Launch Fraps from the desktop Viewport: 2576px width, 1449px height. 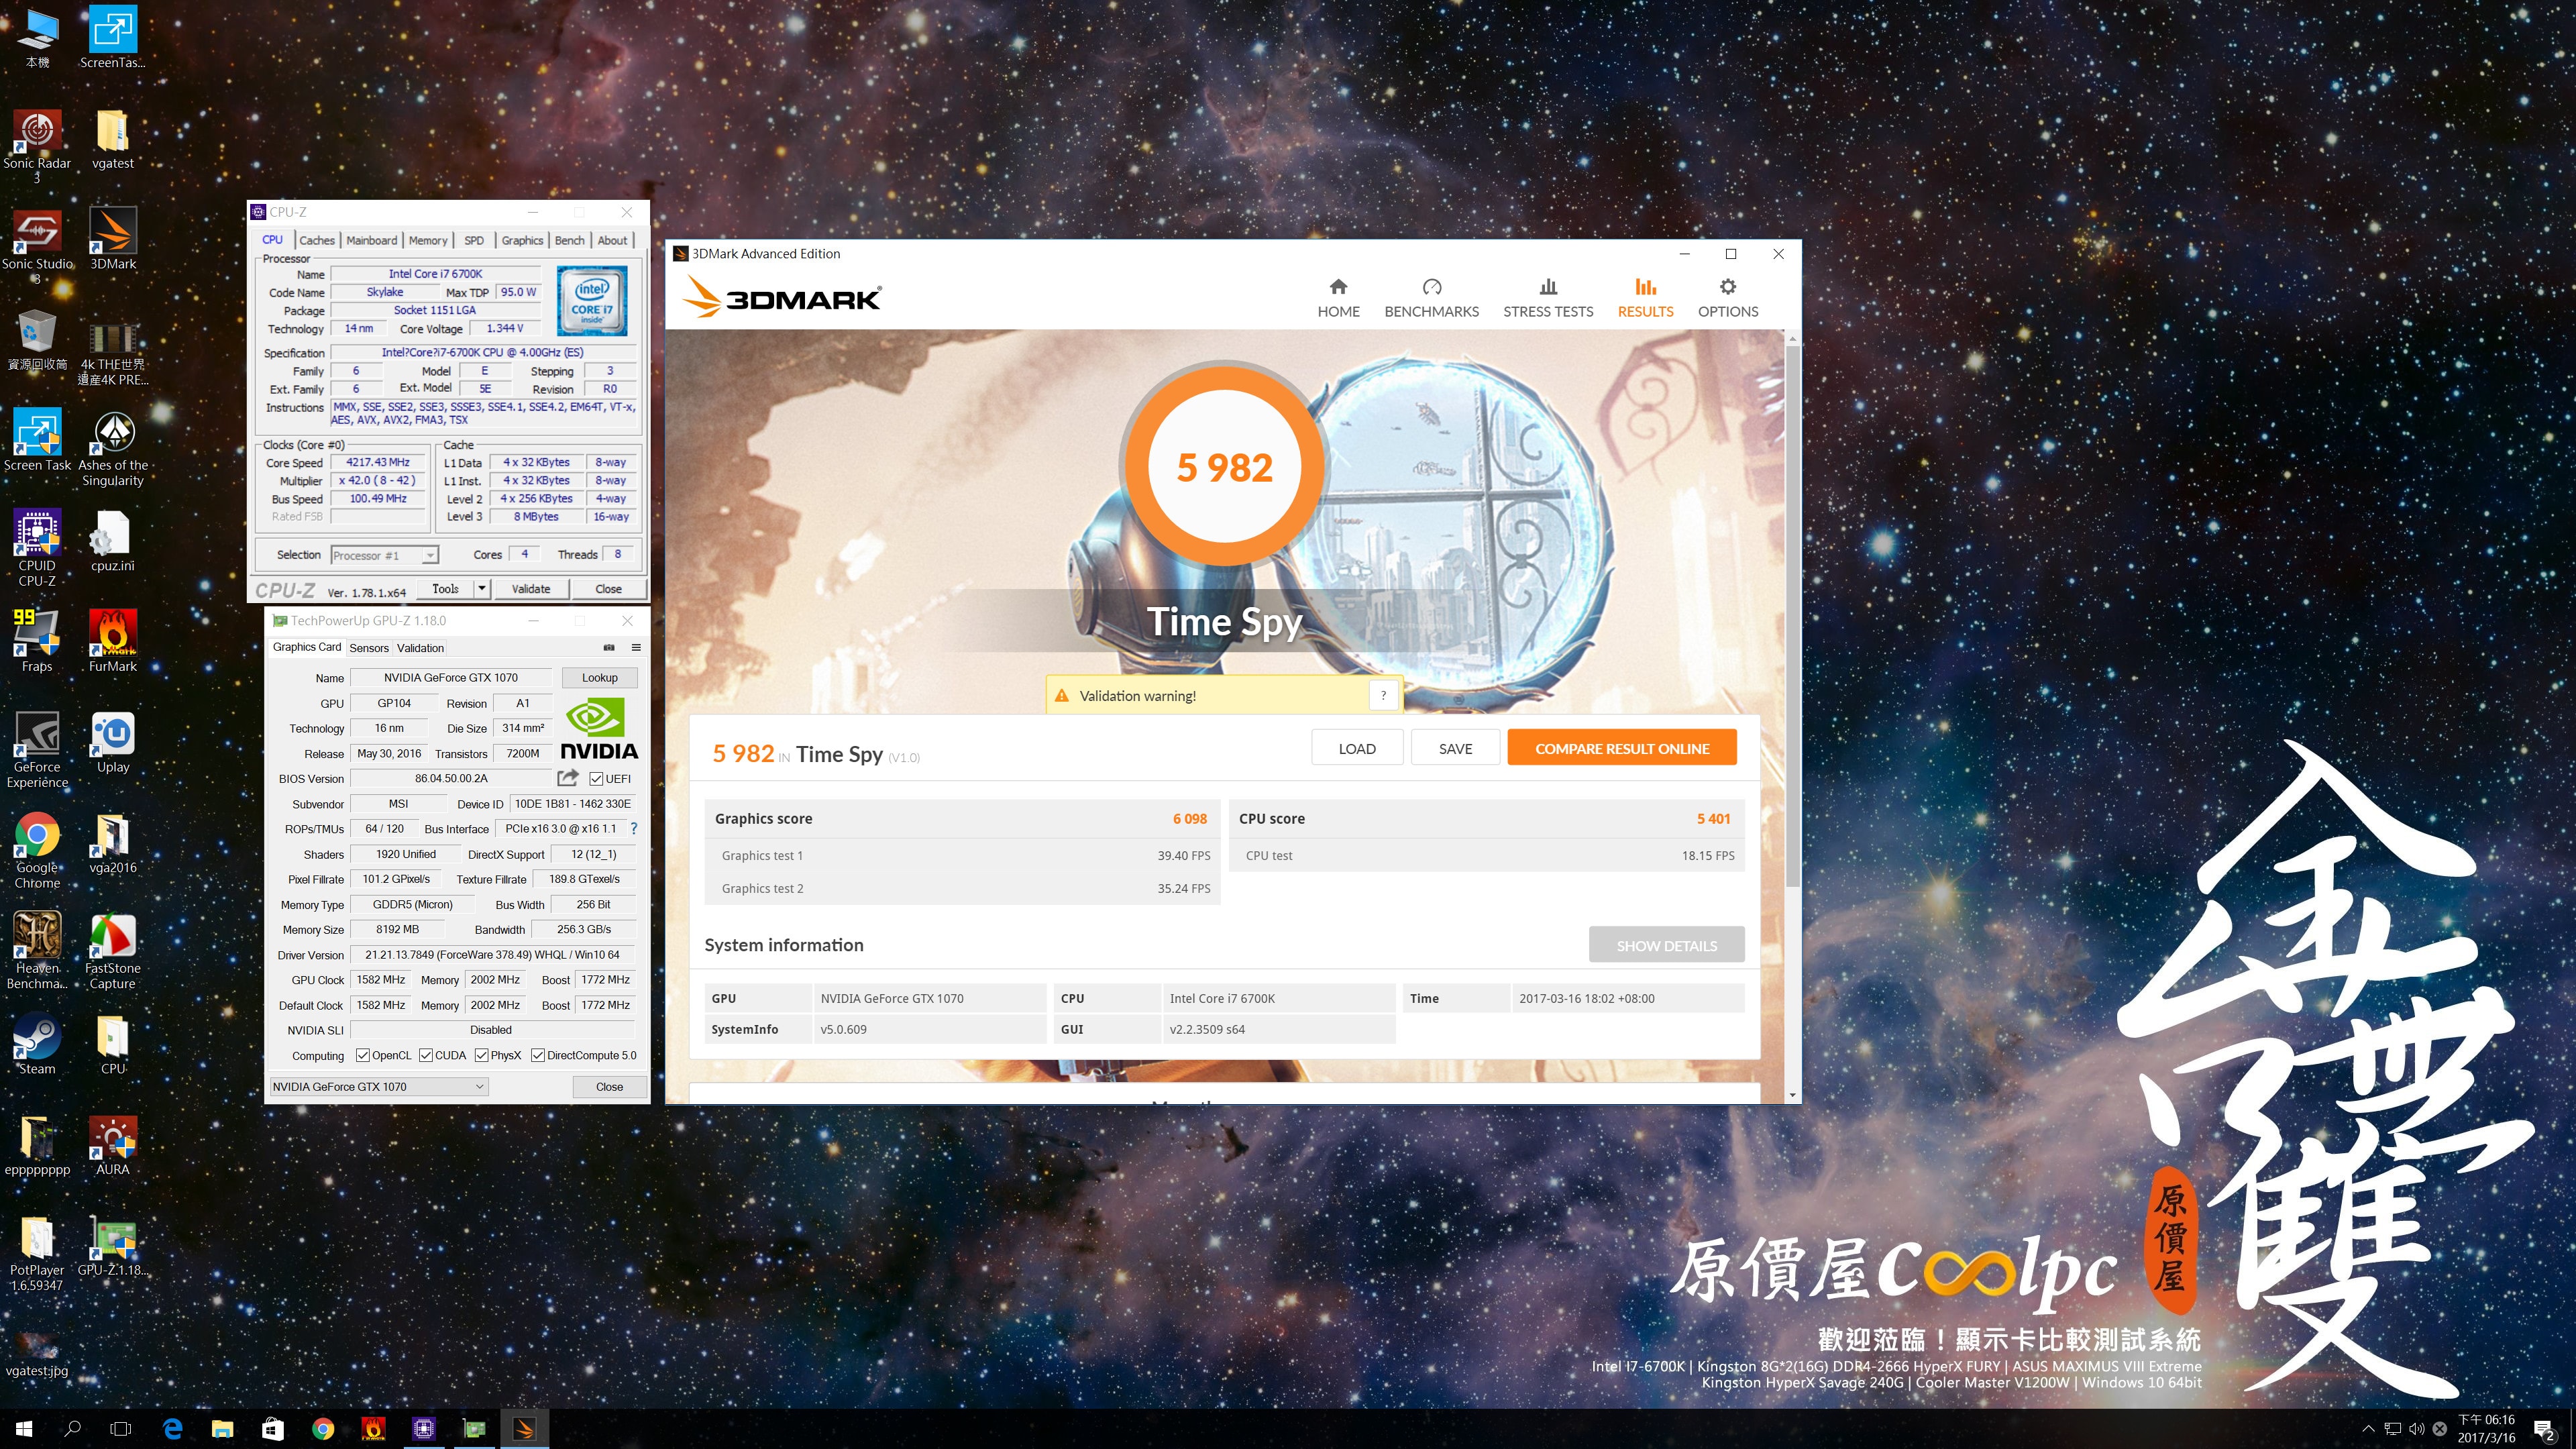tap(37, 641)
